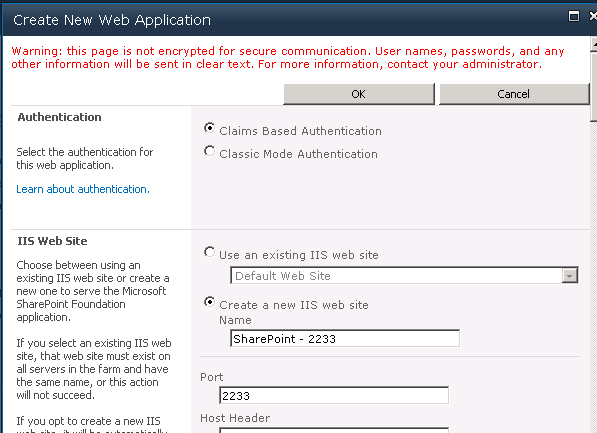Screen dimensions: 597x433
Task: Open the Default Web Site dropdown arrow
Action: pyautogui.click(x=570, y=276)
